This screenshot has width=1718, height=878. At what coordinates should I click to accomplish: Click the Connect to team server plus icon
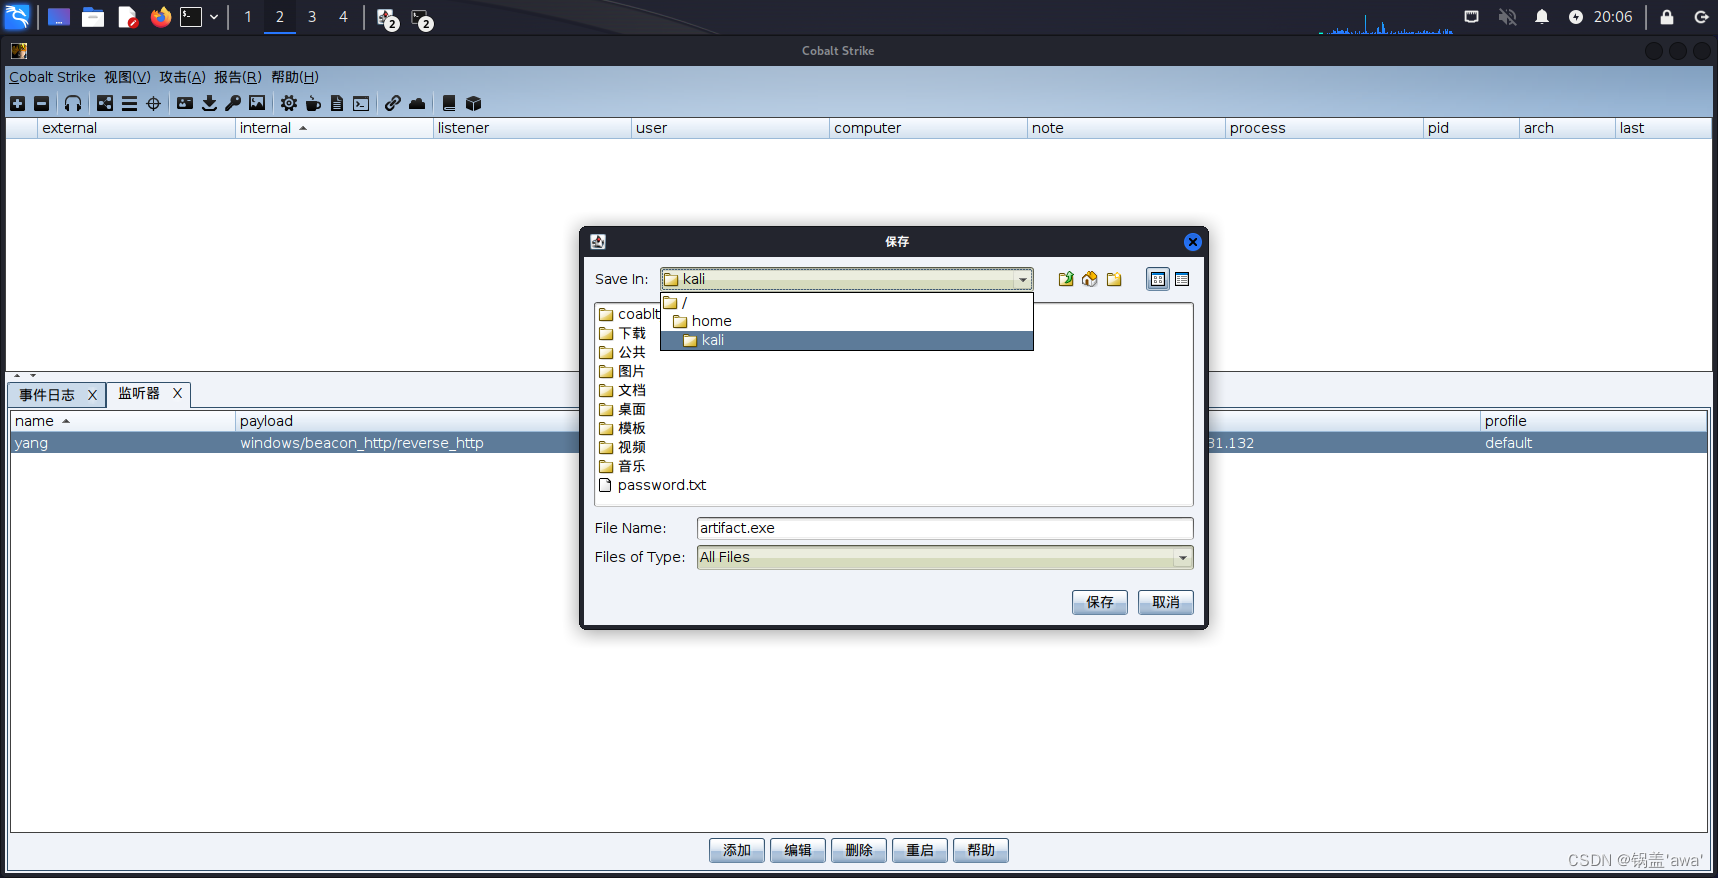pyautogui.click(x=17, y=103)
